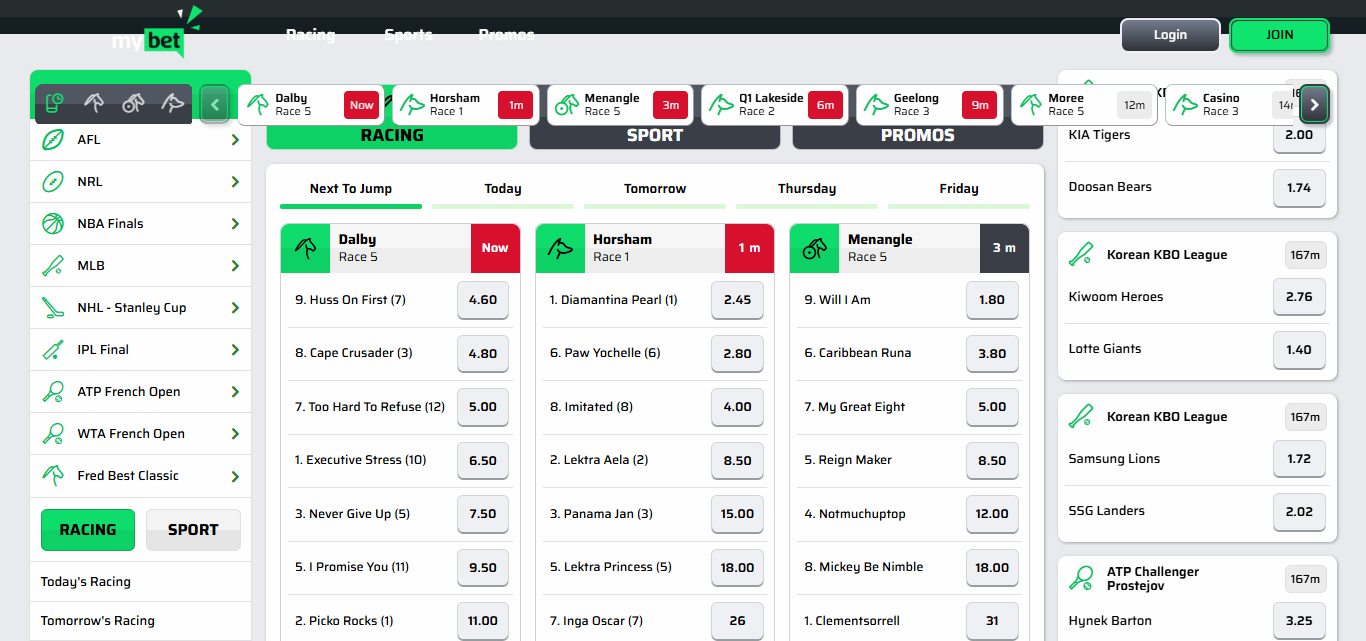
Task: Select the harness racing filter icon
Action: tap(133, 102)
